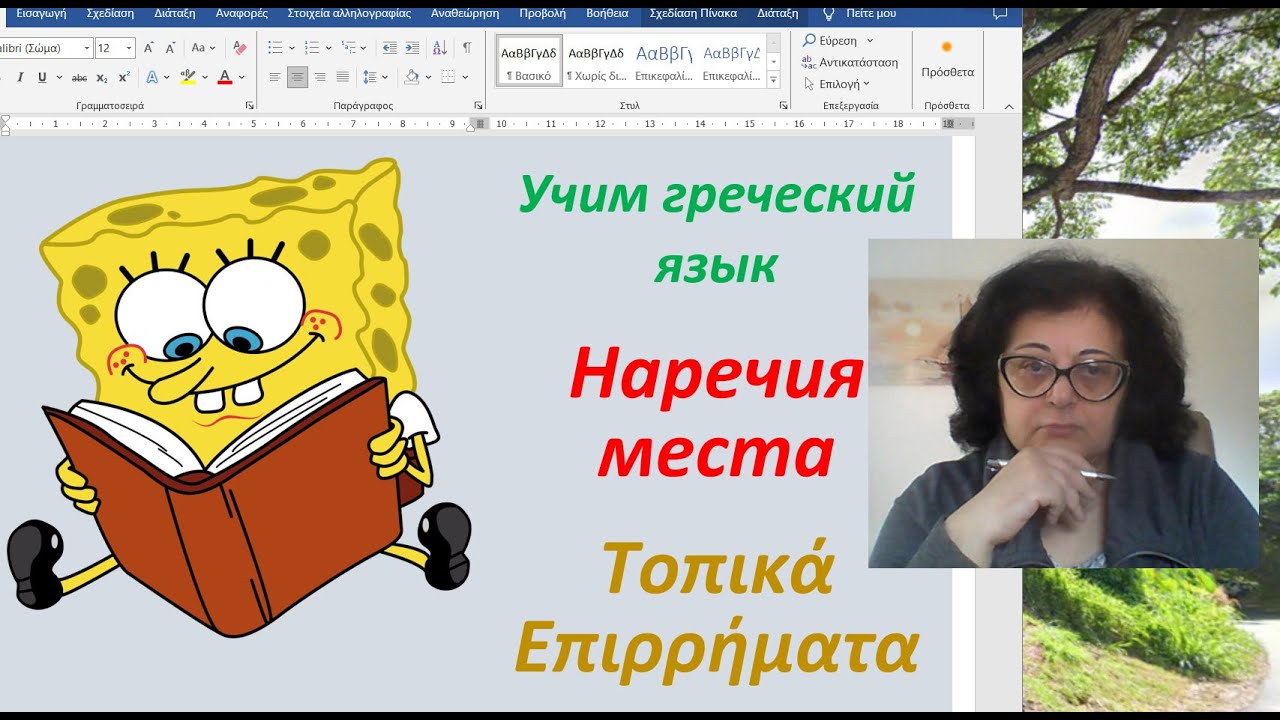Align text left
Viewport: 1280px width, 720px height.
click(x=275, y=77)
